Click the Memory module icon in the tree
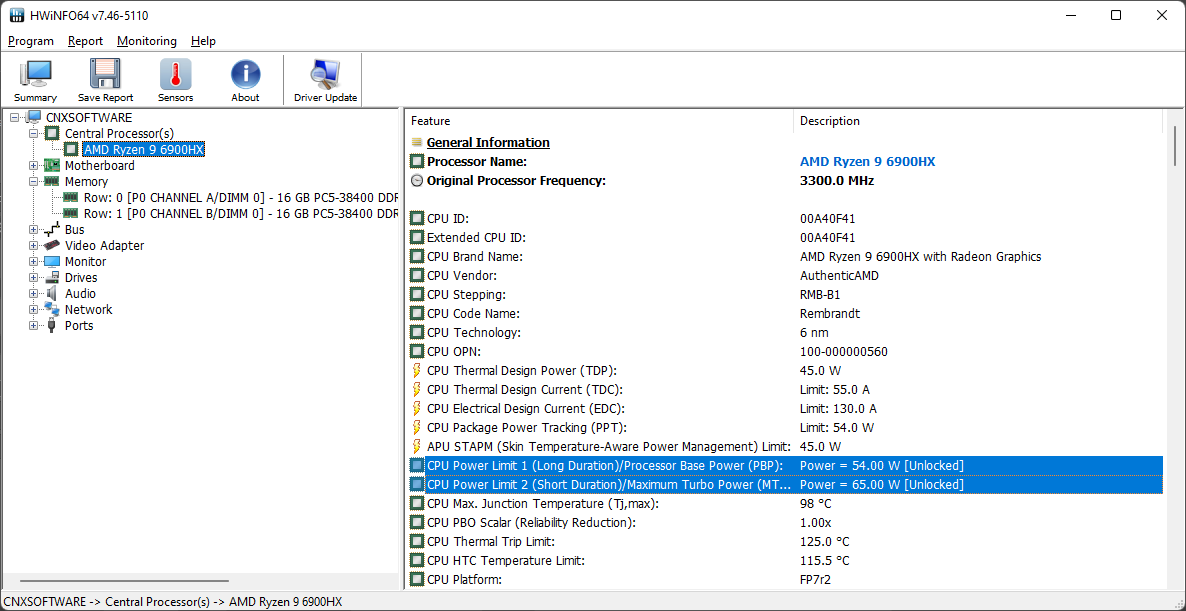The width and height of the screenshot is (1186, 611). point(52,181)
